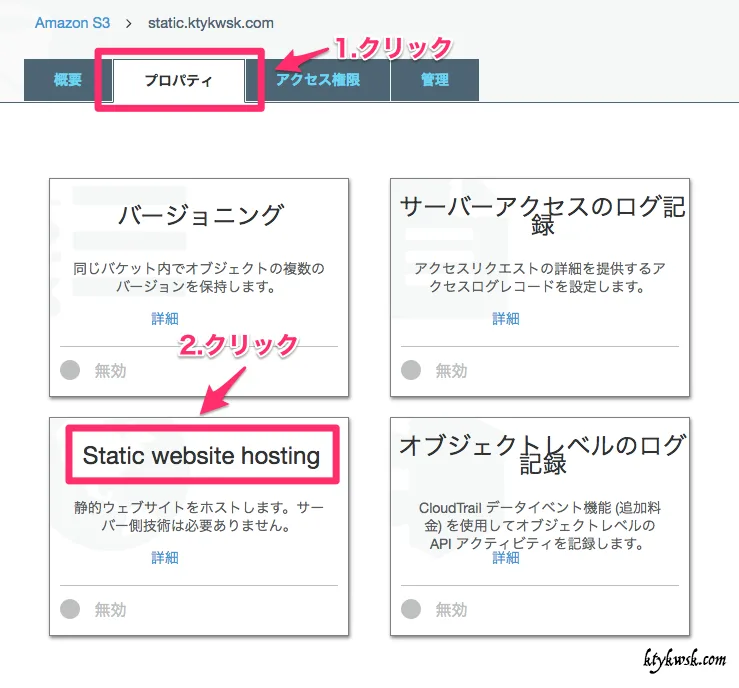Open 詳細 link under サーバーアクセスのログ記録

(506, 319)
